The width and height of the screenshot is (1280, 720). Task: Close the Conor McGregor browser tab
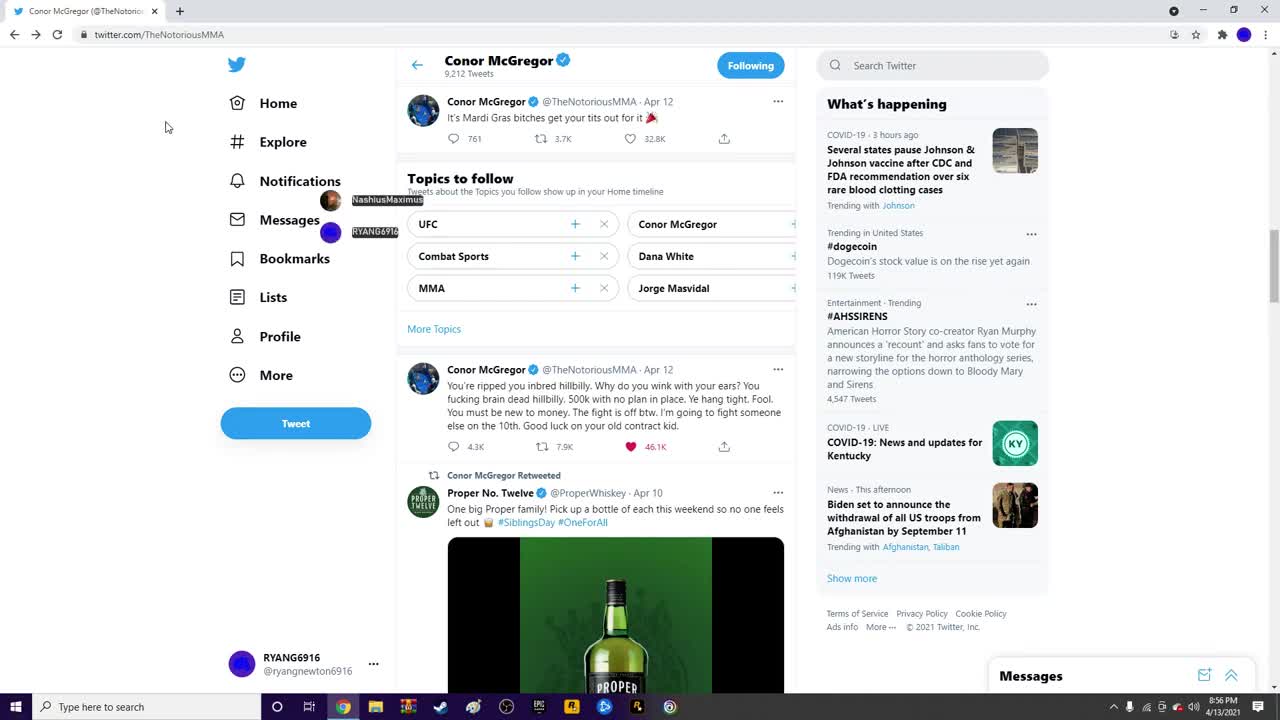154,11
